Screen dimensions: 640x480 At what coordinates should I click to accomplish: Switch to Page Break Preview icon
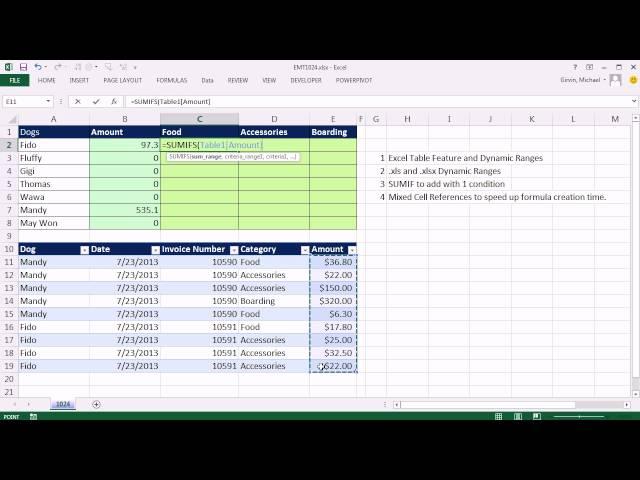(537, 416)
